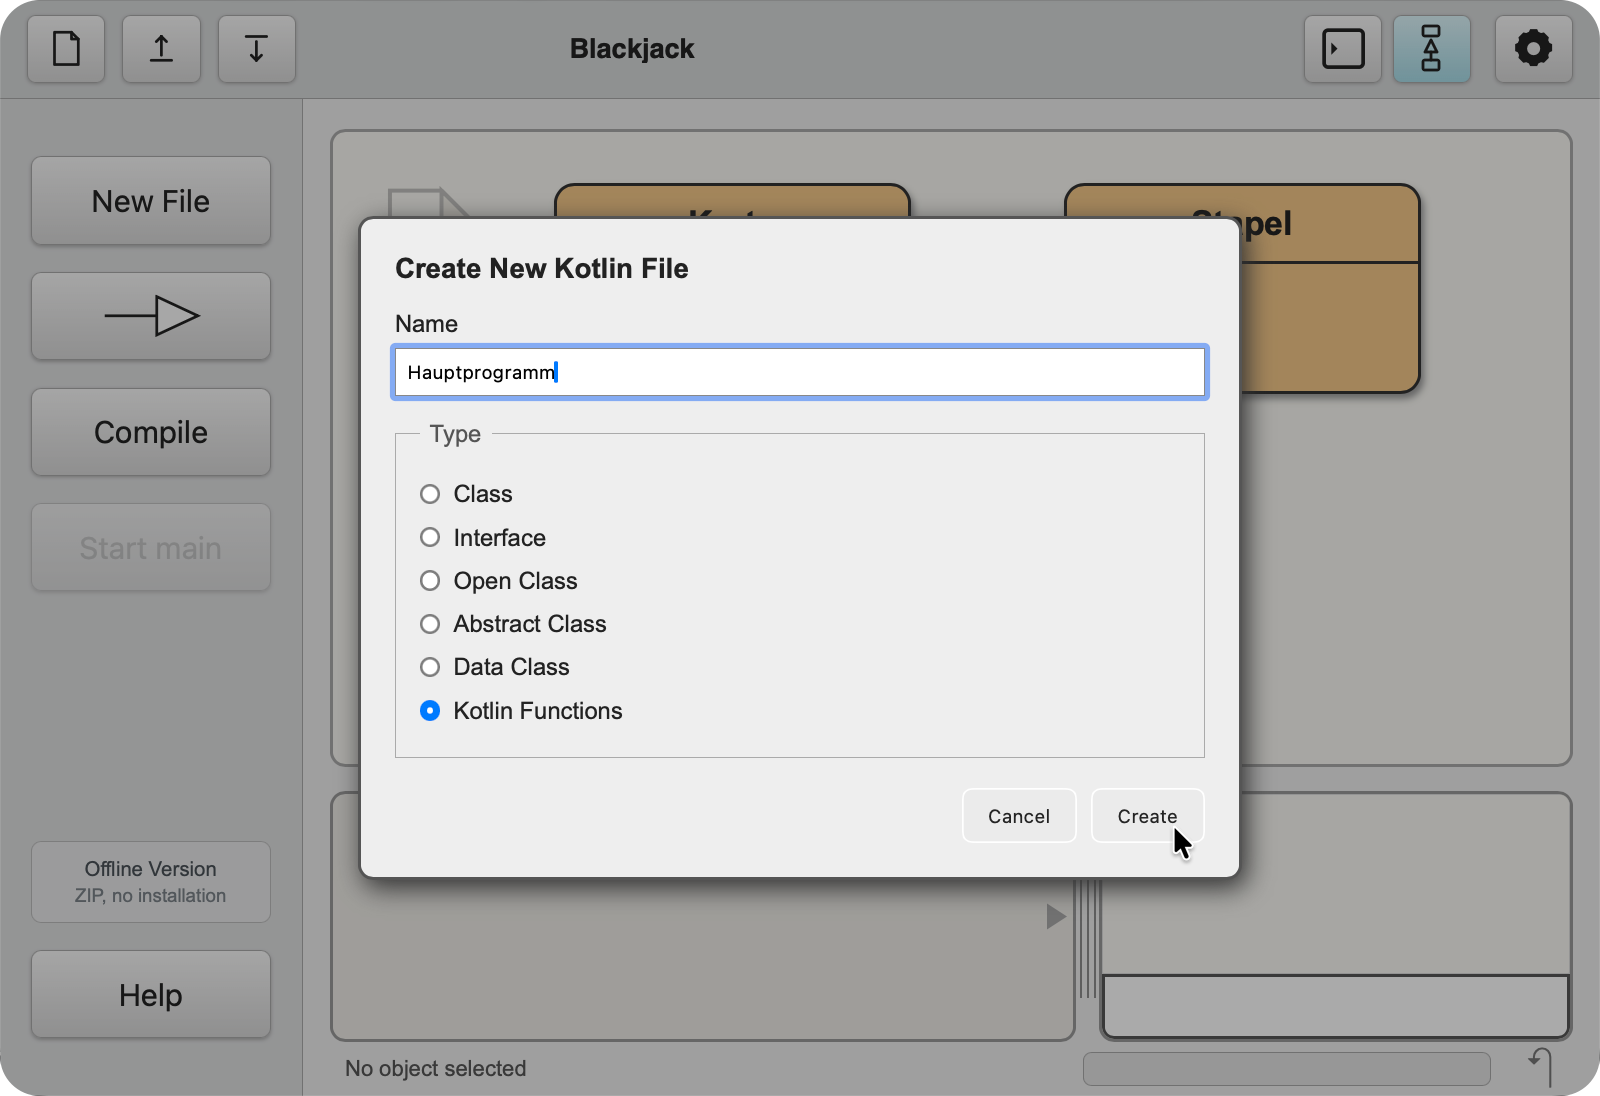Click the white entry field below the console
This screenshot has height=1096, width=1600.
(1336, 1006)
